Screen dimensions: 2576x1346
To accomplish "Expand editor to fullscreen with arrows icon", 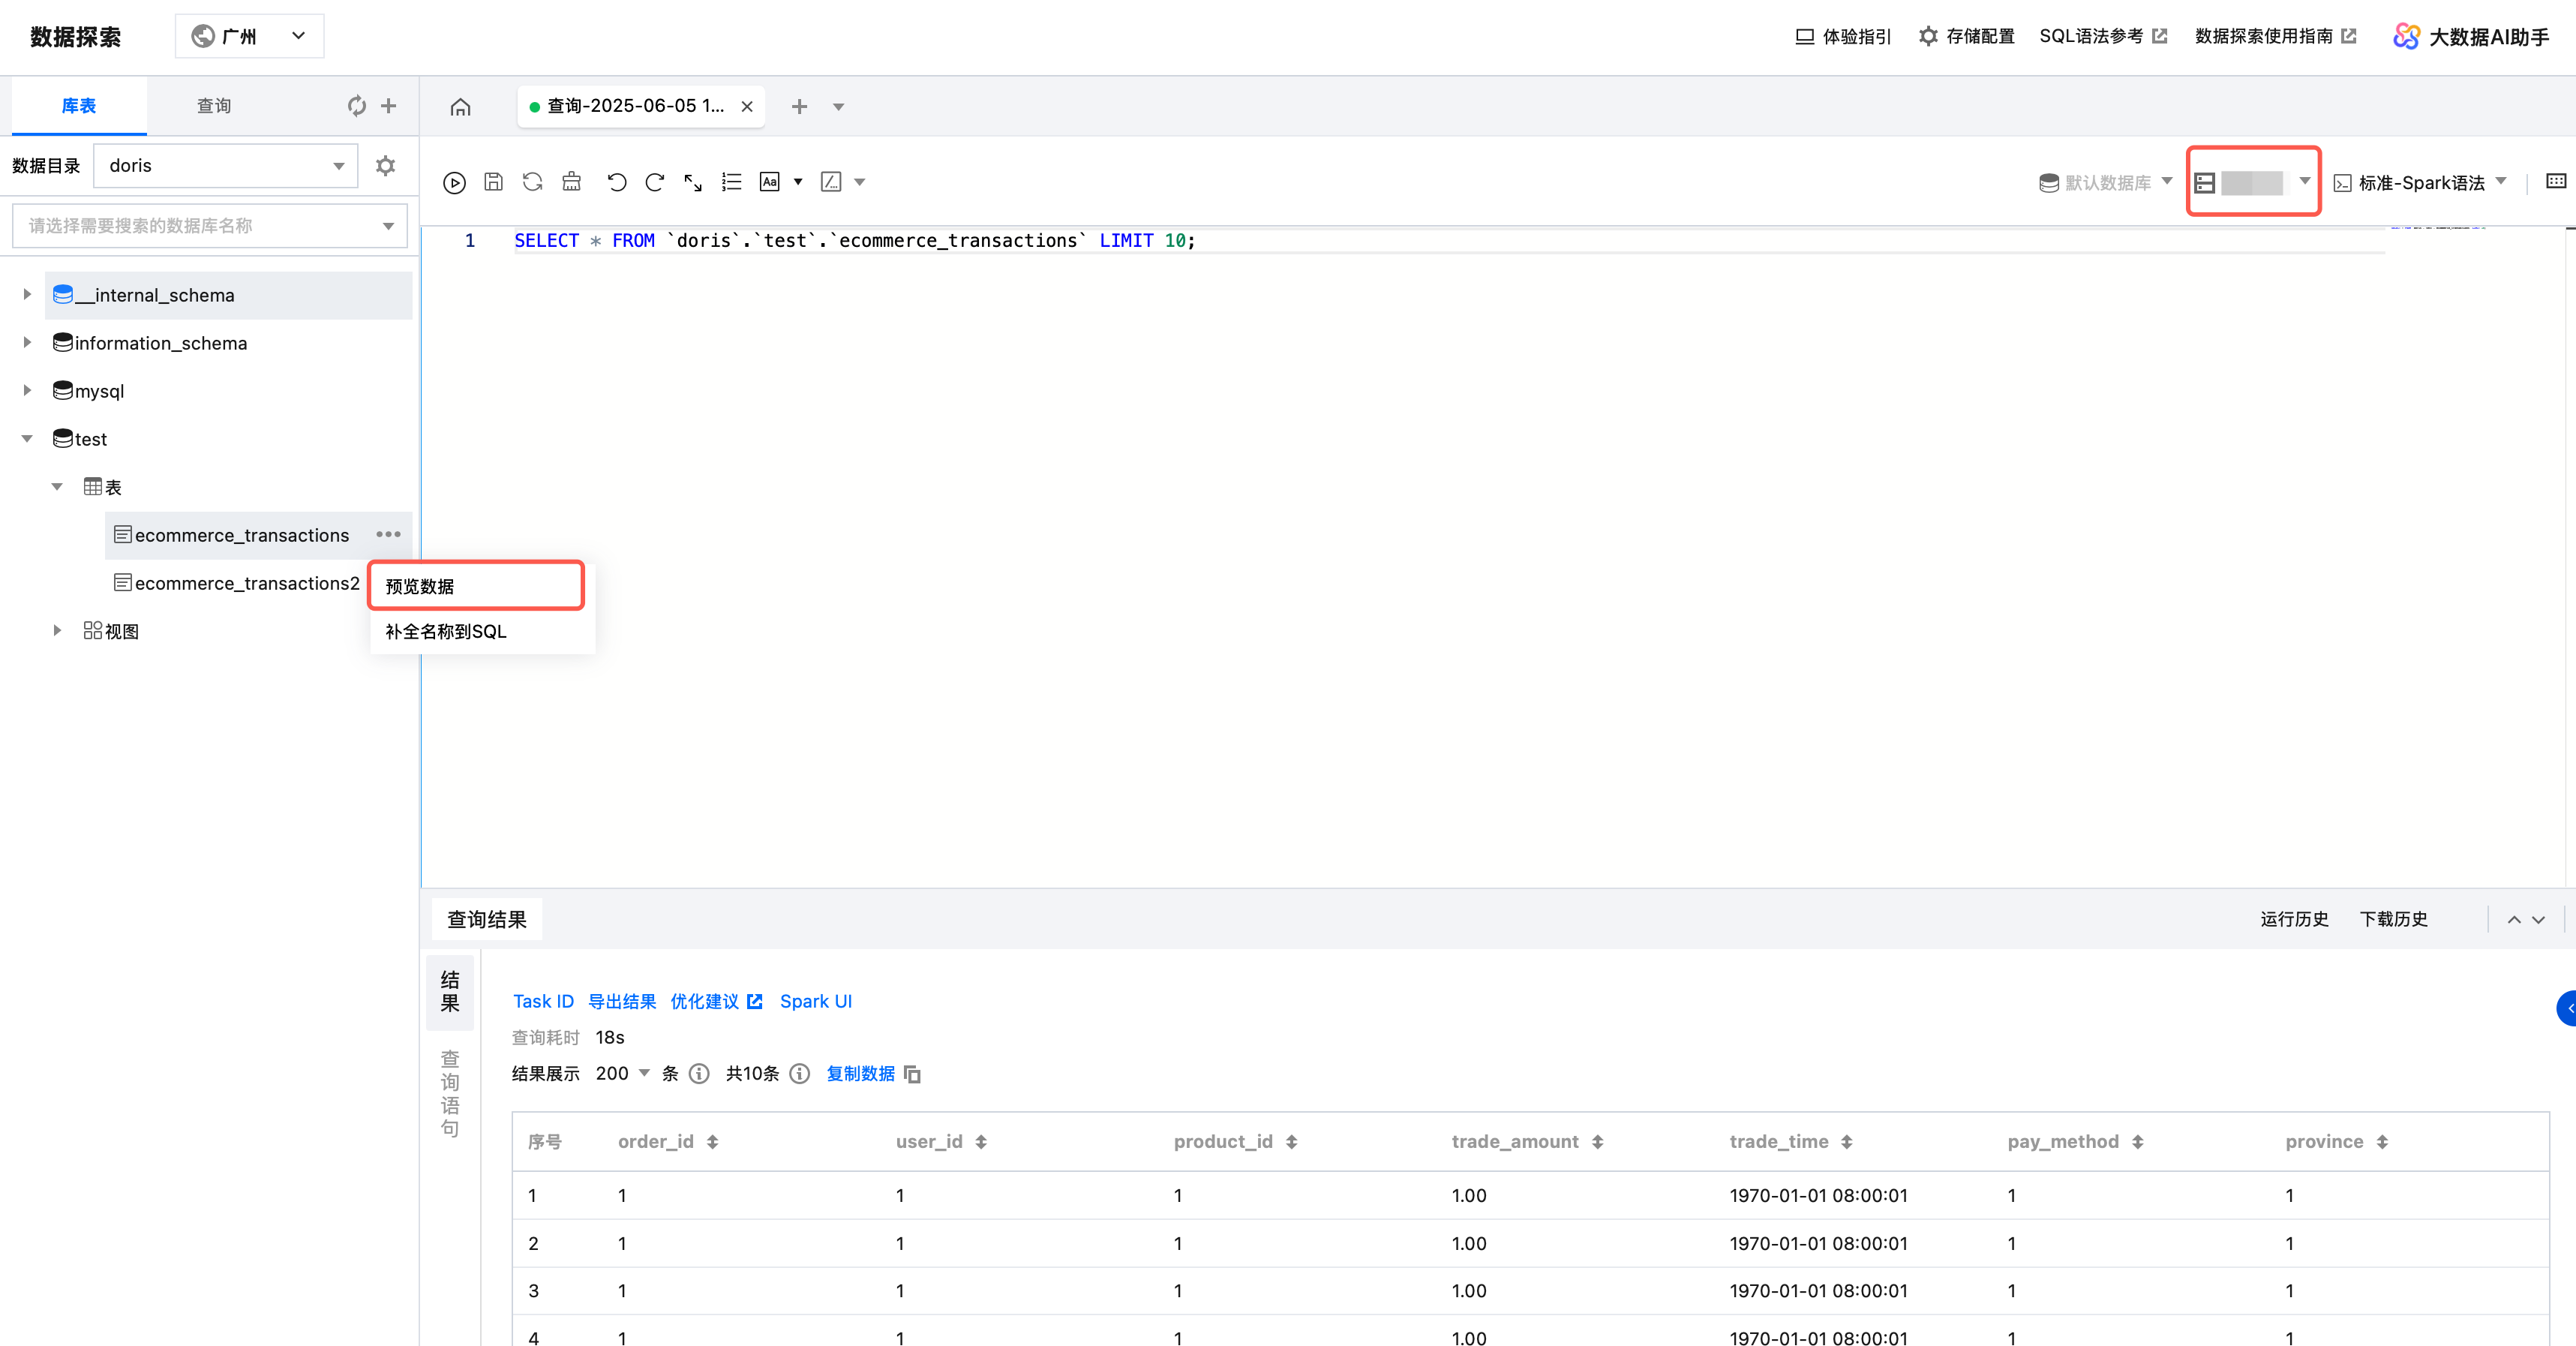I will pos(693,182).
